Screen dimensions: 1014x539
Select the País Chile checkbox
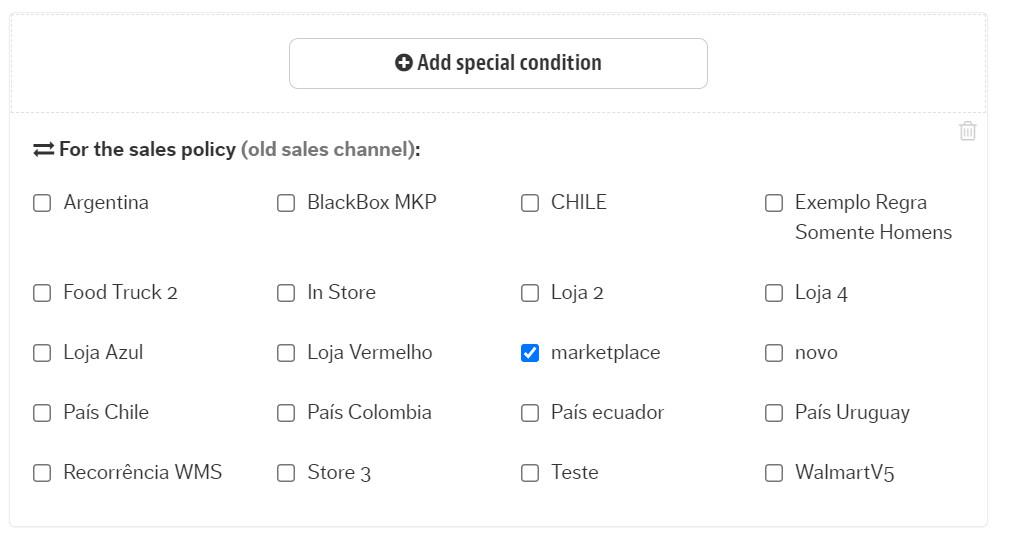[x=42, y=413]
